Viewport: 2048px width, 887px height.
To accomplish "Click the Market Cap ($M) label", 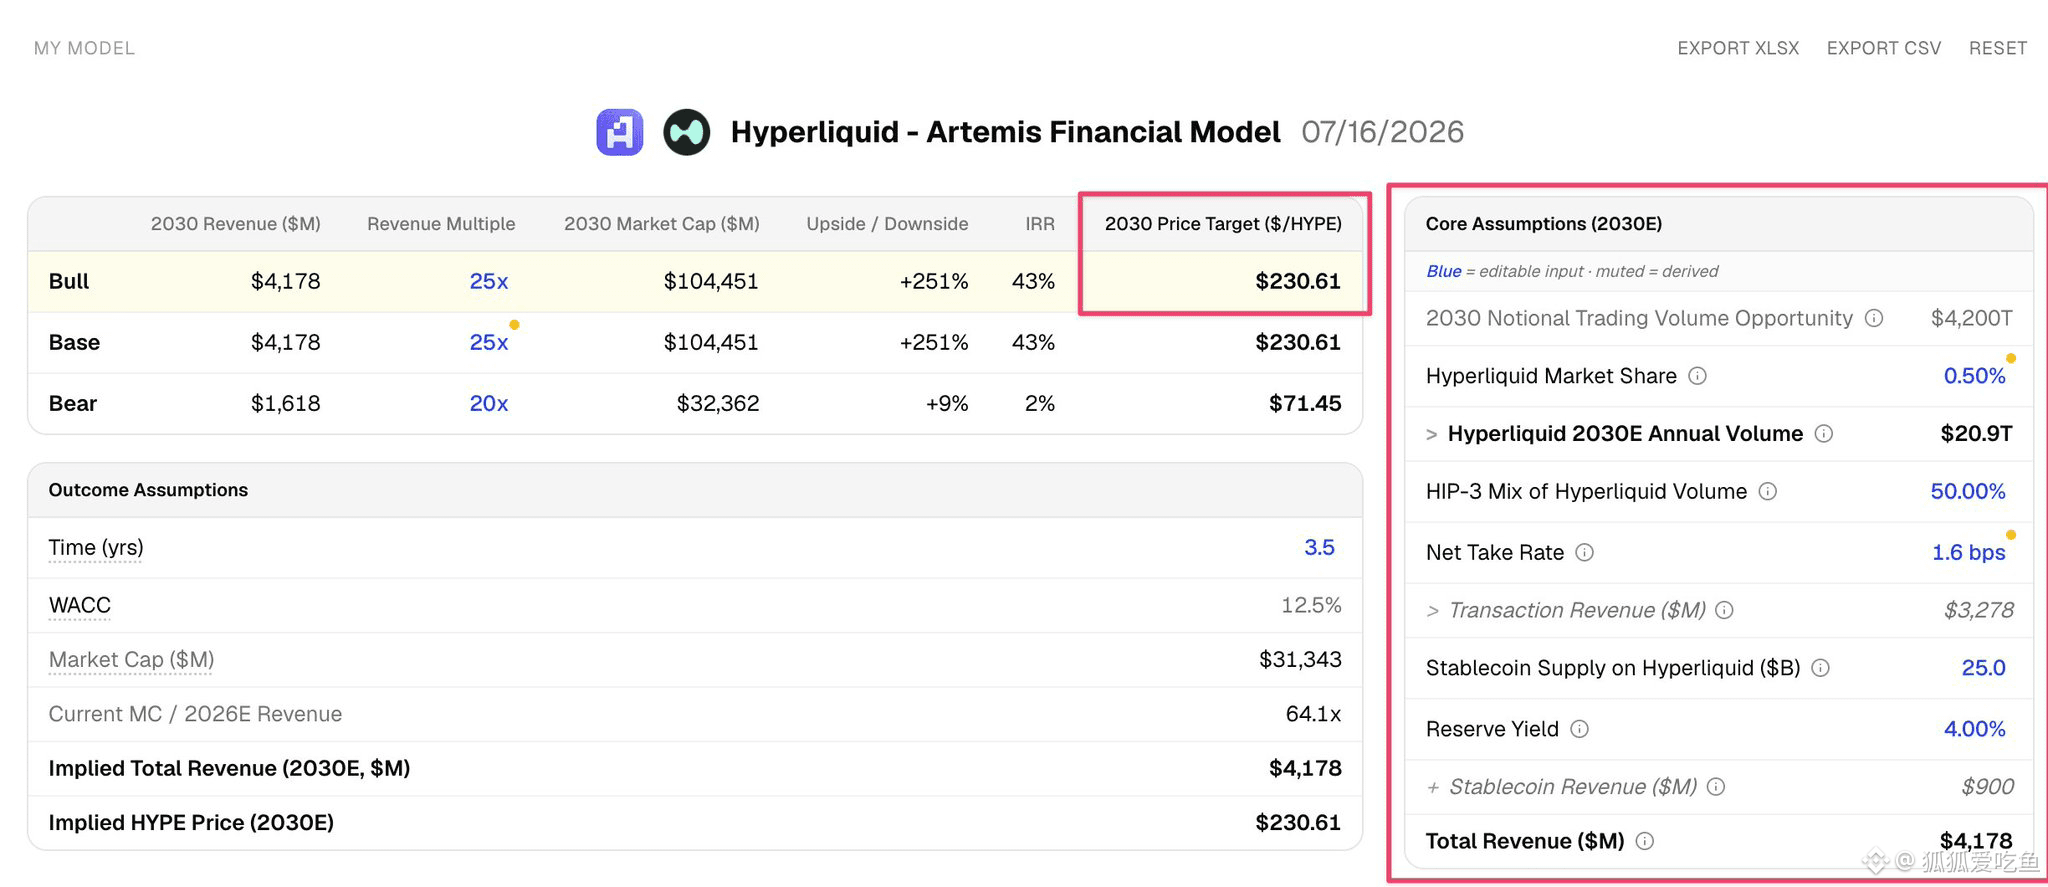I will (131, 660).
